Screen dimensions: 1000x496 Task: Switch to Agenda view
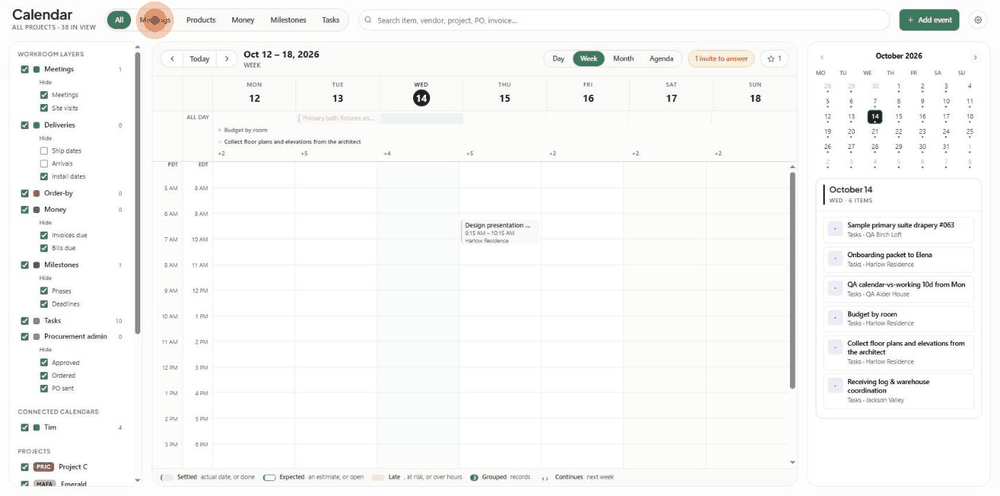coord(661,59)
